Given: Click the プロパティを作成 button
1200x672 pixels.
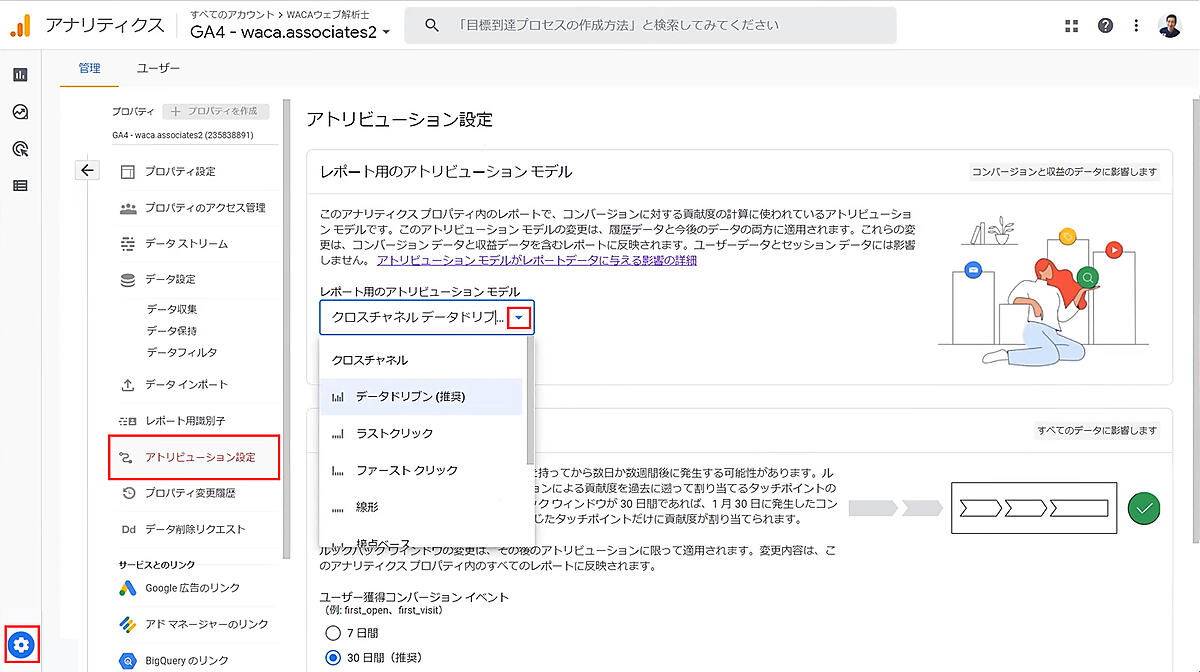Looking at the screenshot, I should coord(215,111).
